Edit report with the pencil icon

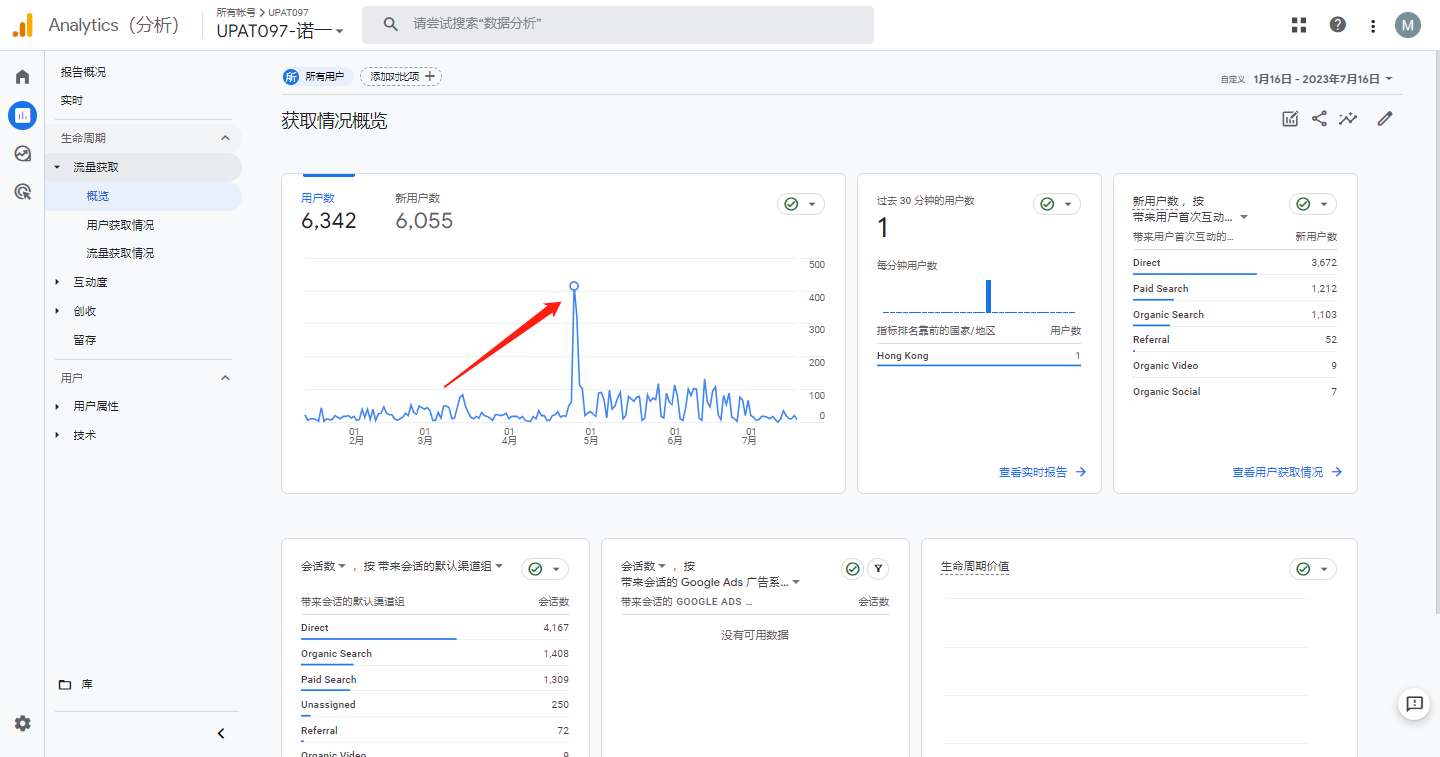coord(1385,119)
